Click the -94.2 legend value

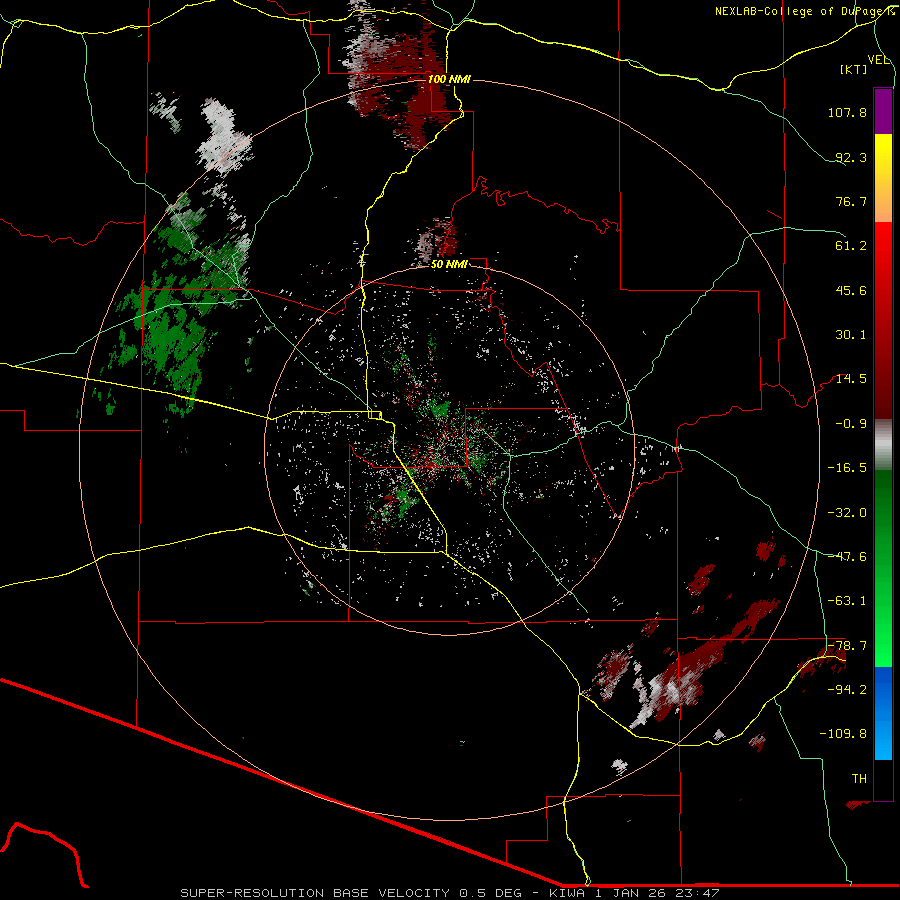point(847,689)
